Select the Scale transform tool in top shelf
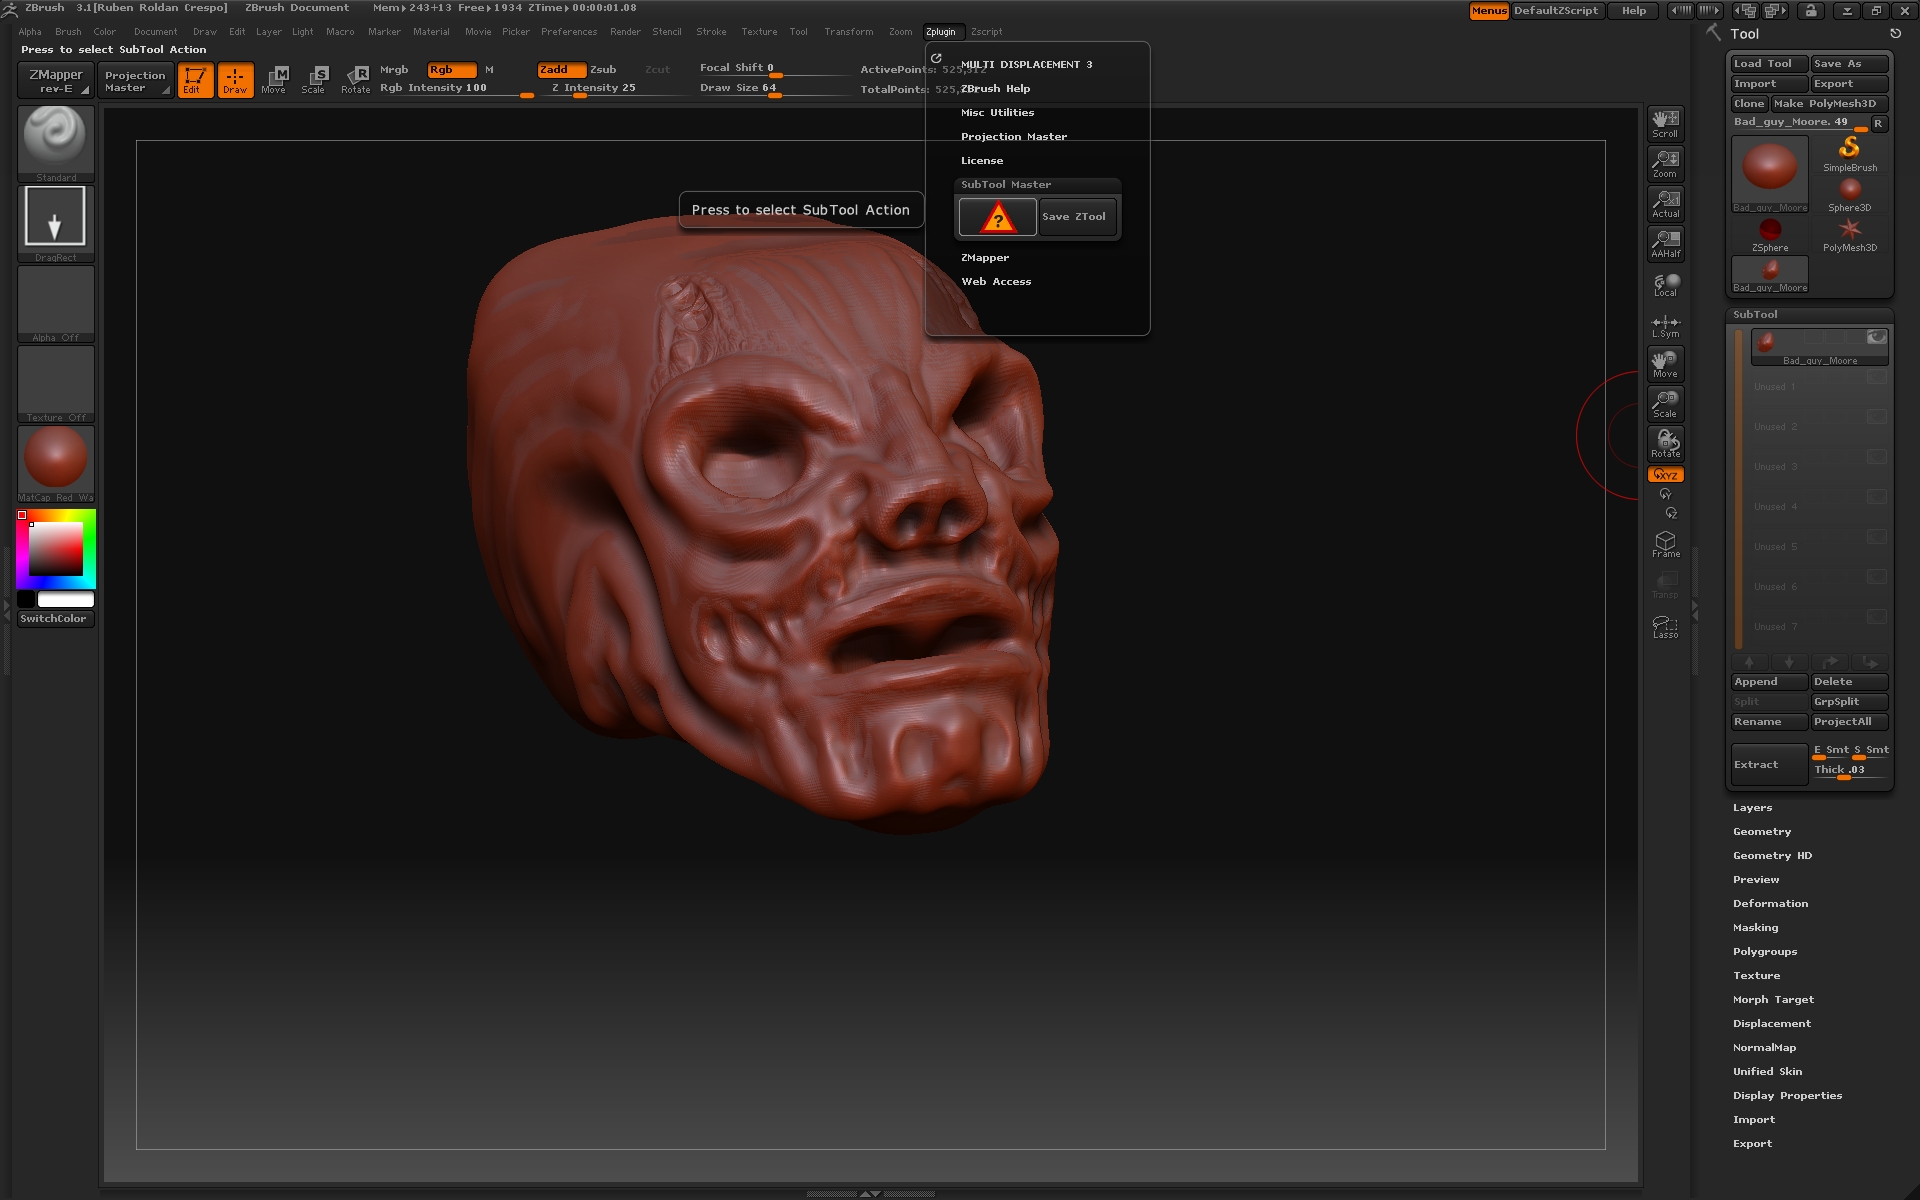Screen dimensions: 1920x1200 (314, 80)
